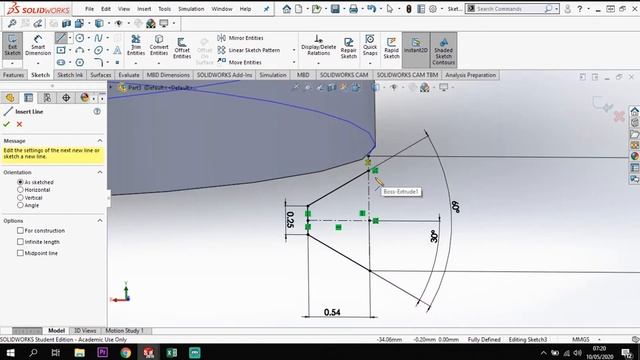Select the Line sketch tool

point(61,38)
